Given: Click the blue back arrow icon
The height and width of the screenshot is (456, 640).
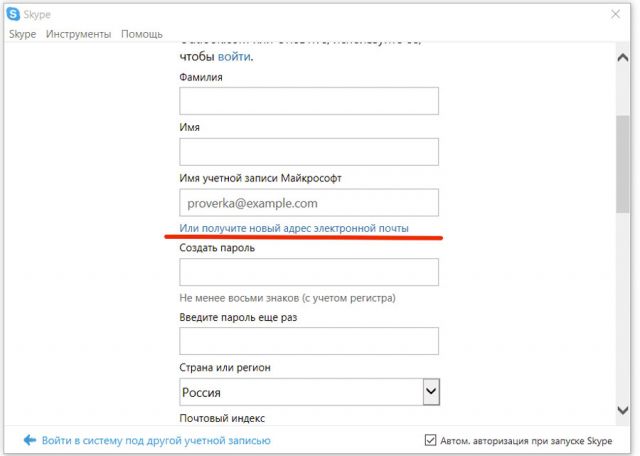Looking at the screenshot, I should (x=30, y=440).
